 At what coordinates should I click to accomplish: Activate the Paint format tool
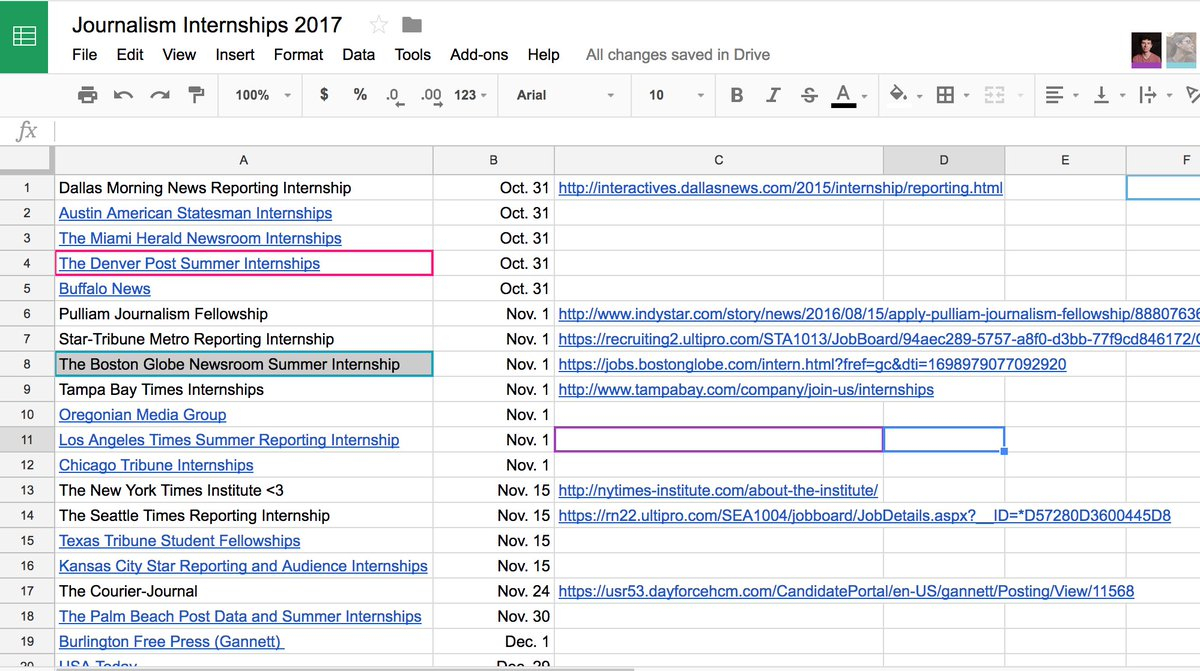[196, 95]
